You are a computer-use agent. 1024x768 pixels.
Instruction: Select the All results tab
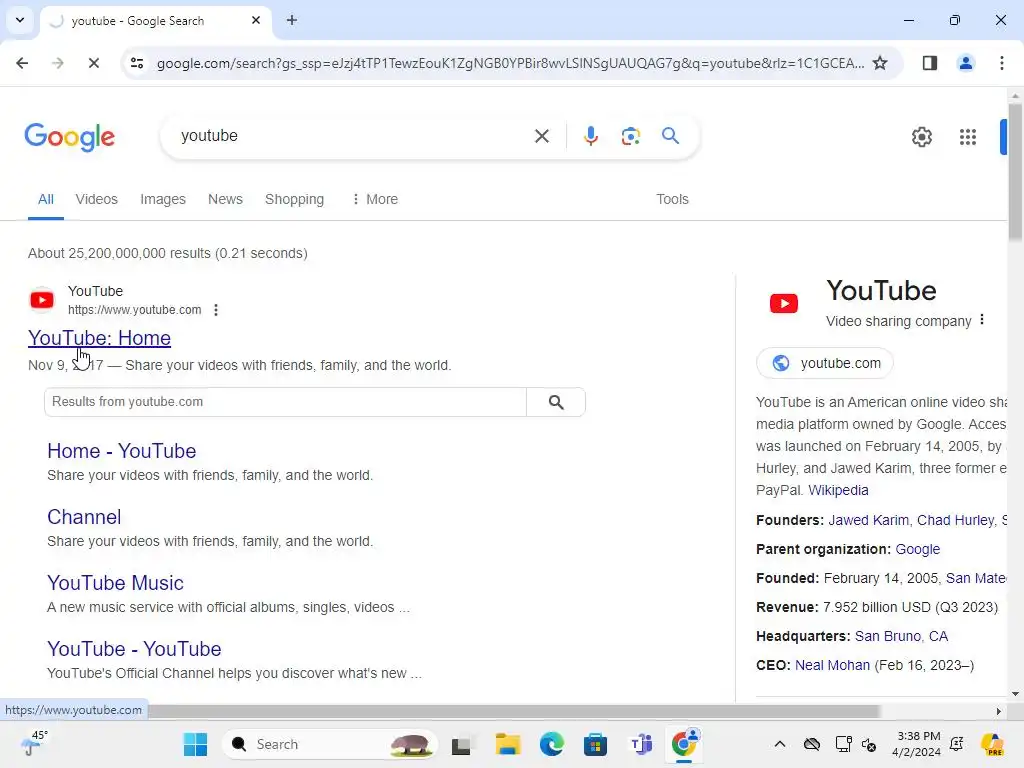(x=46, y=199)
